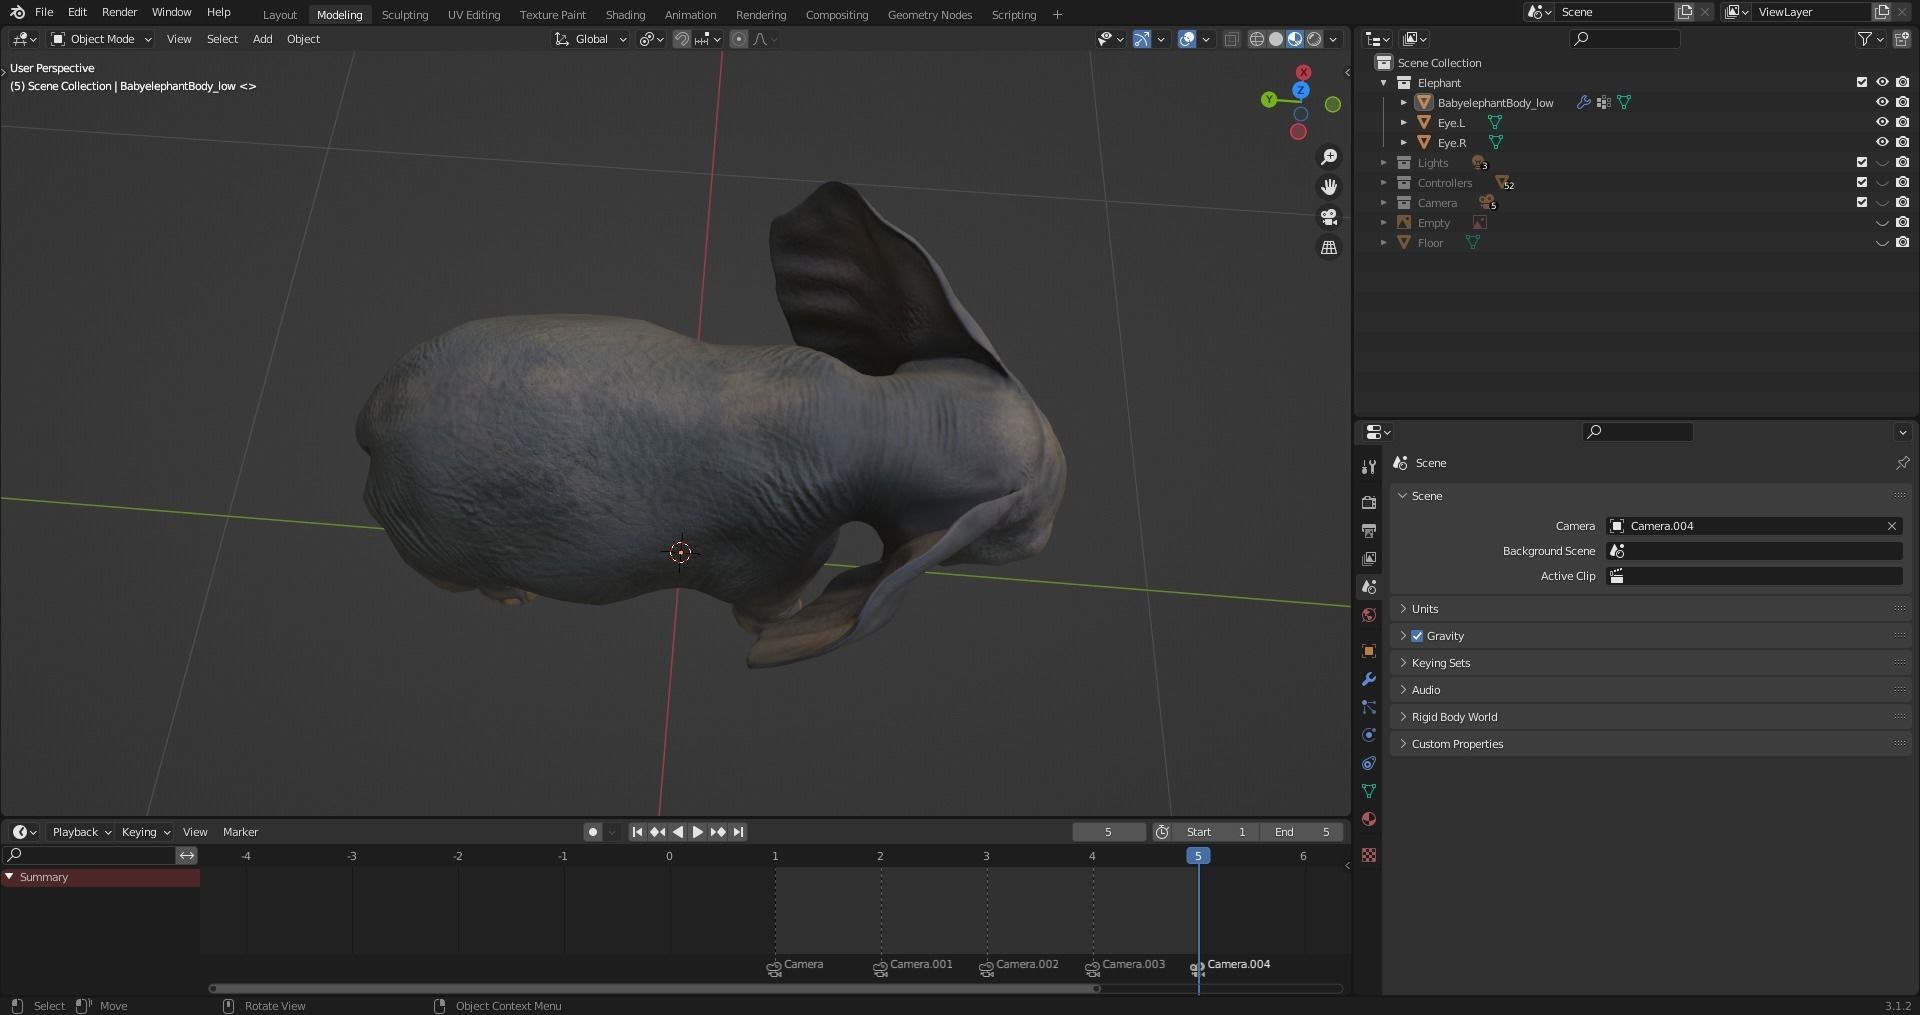The width and height of the screenshot is (1920, 1015).
Task: Toggle Lights collection checkbox
Action: pyautogui.click(x=1862, y=162)
